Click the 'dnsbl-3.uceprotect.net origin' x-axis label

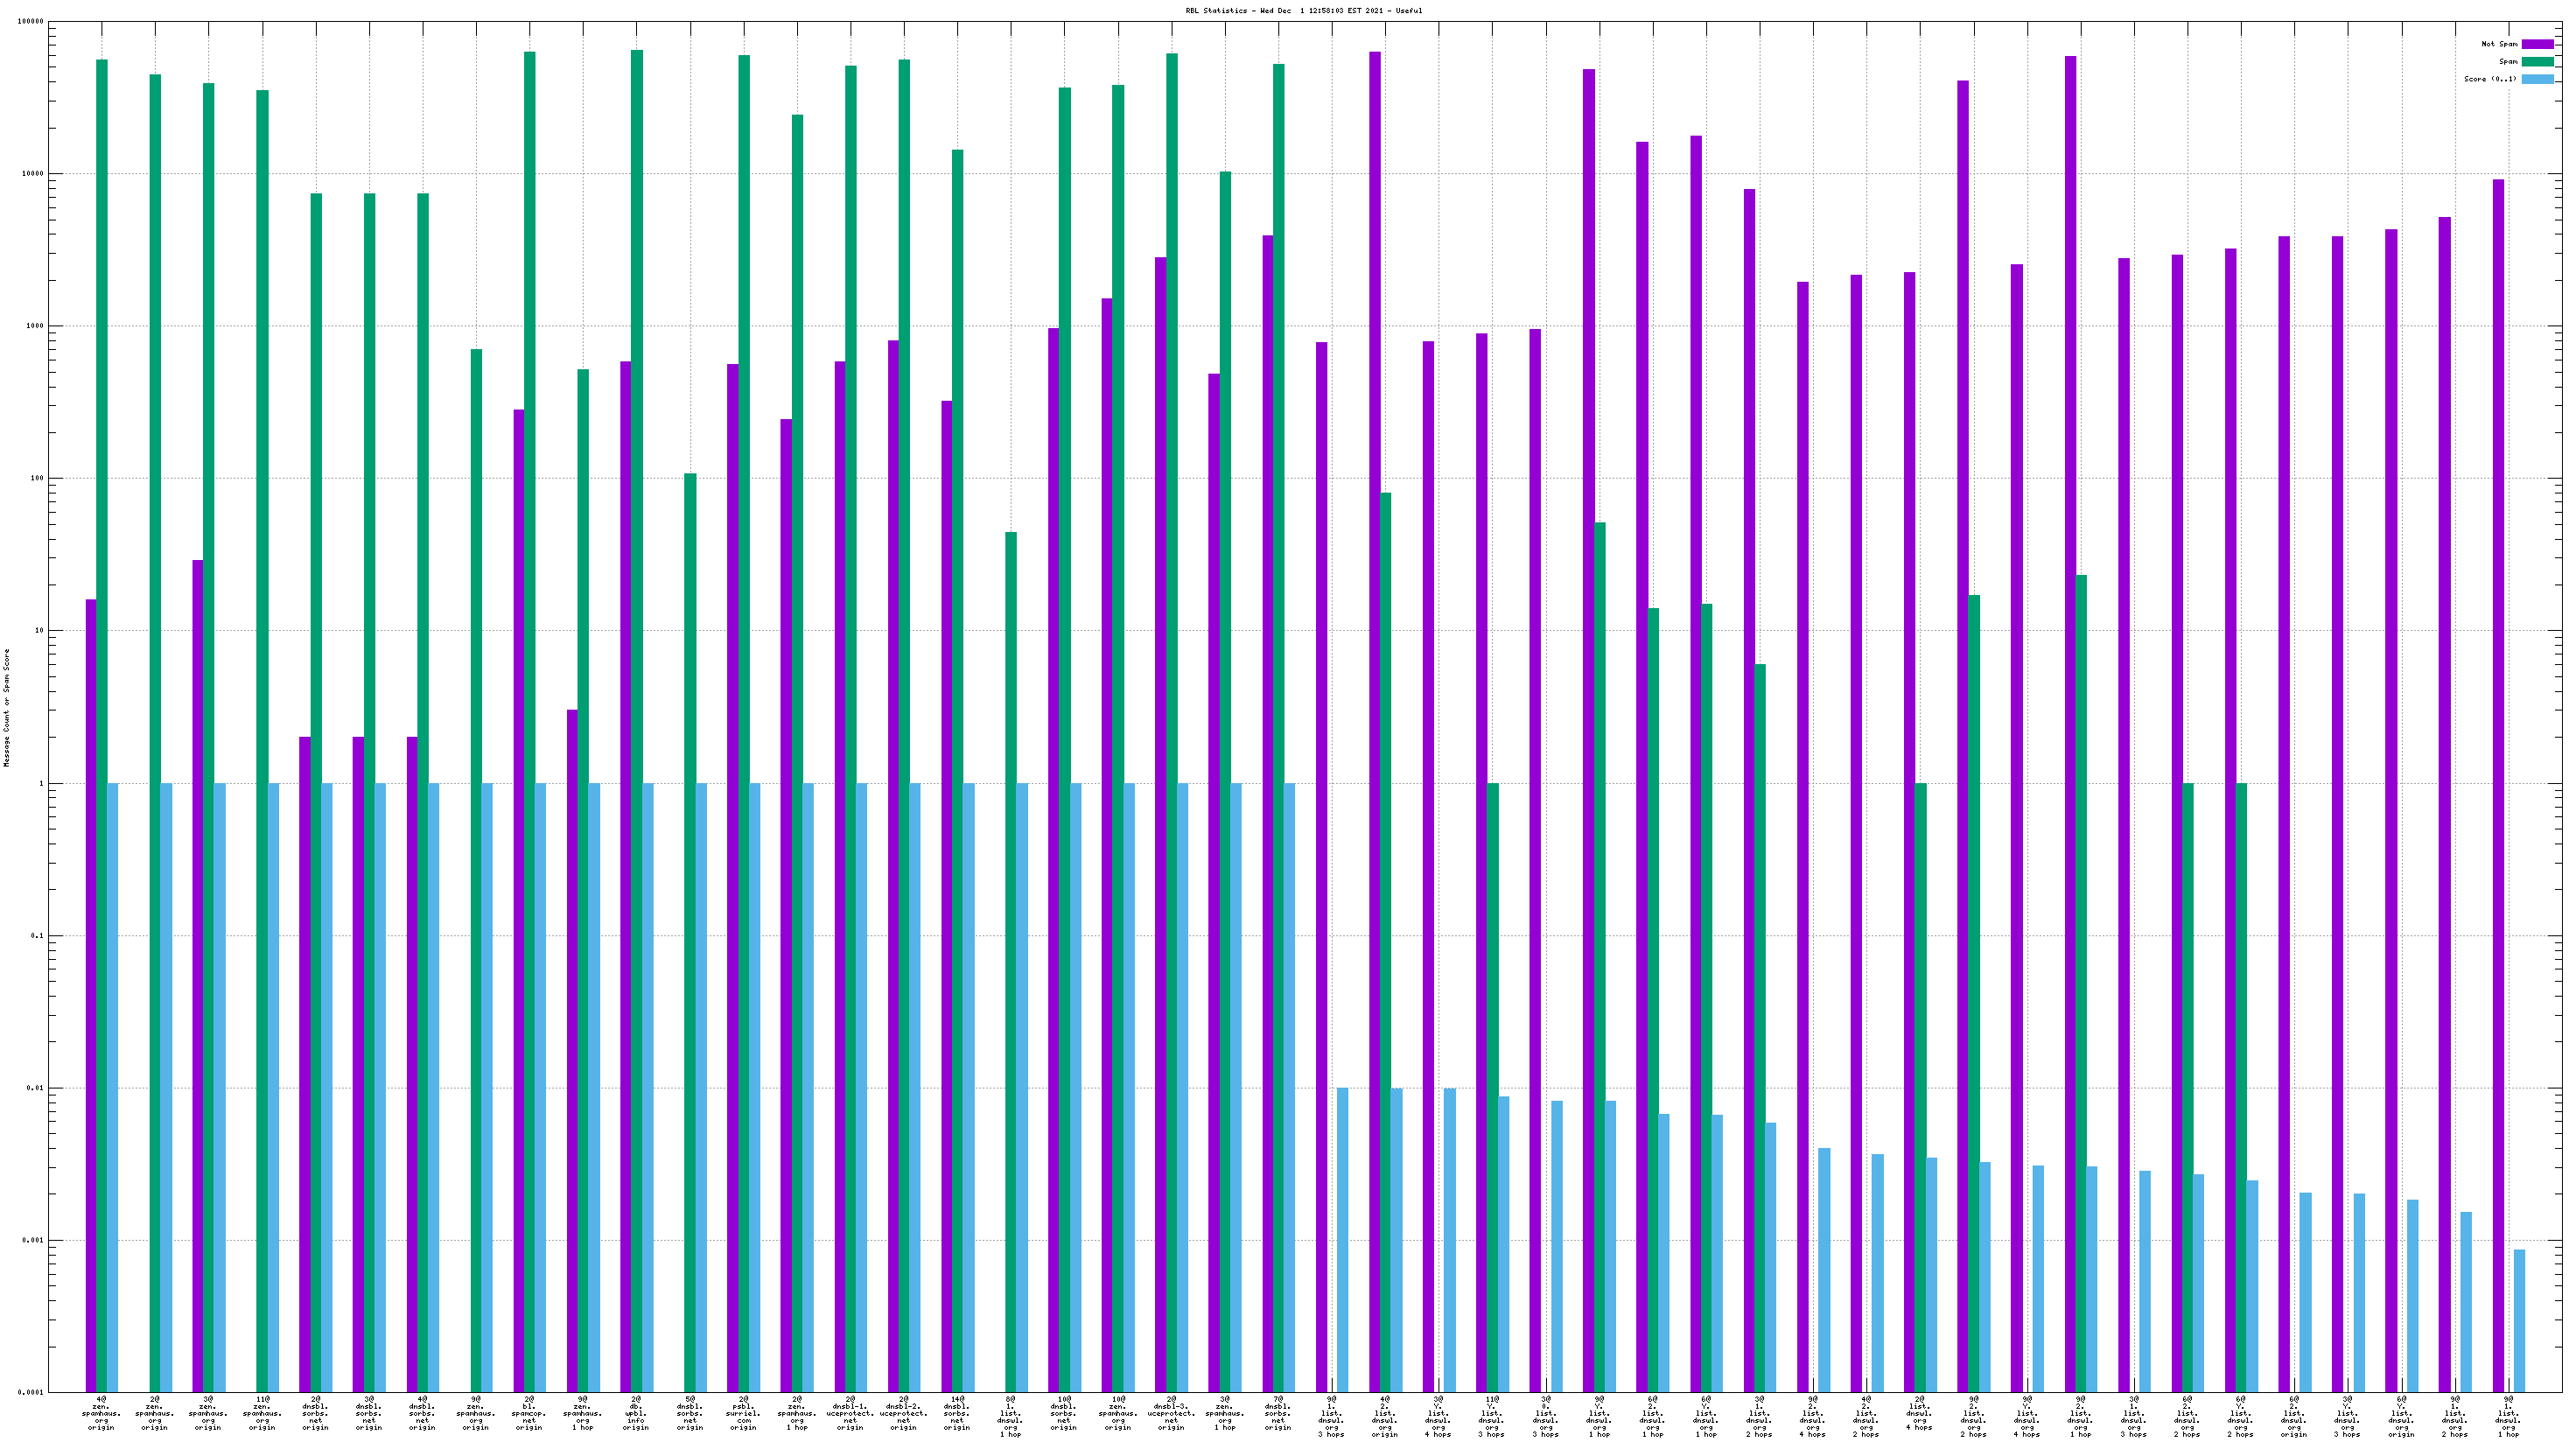pyautogui.click(x=1171, y=1413)
